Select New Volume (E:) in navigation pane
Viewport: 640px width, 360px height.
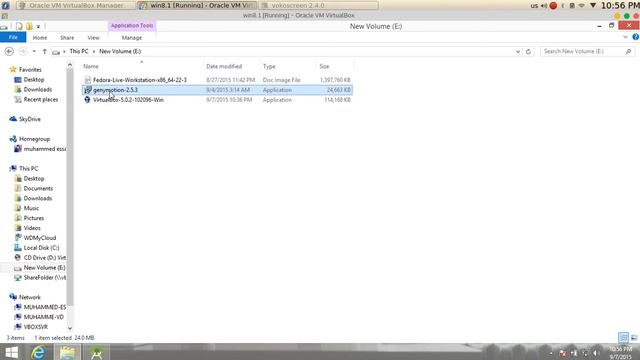click(44, 268)
